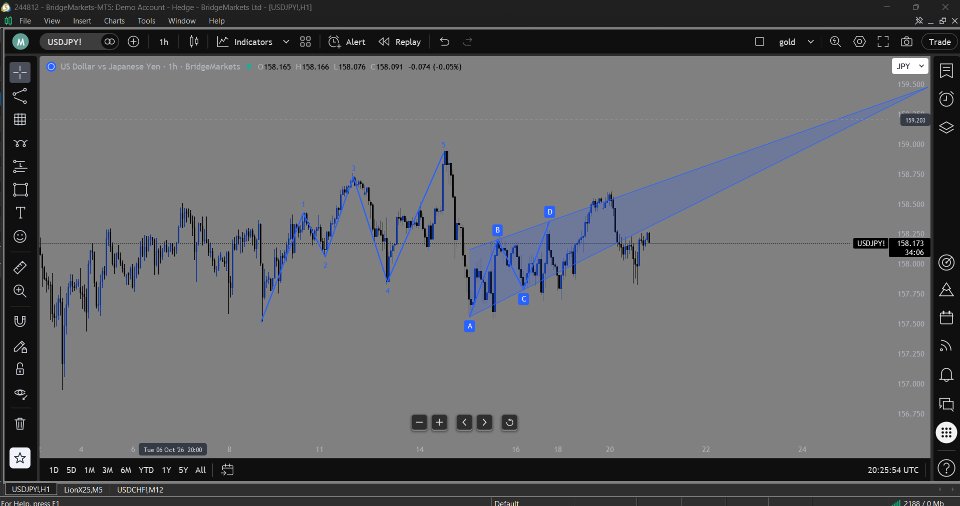Screen dimensions: 960x506
Task: Enter fullscreen mode
Action: click(883, 42)
